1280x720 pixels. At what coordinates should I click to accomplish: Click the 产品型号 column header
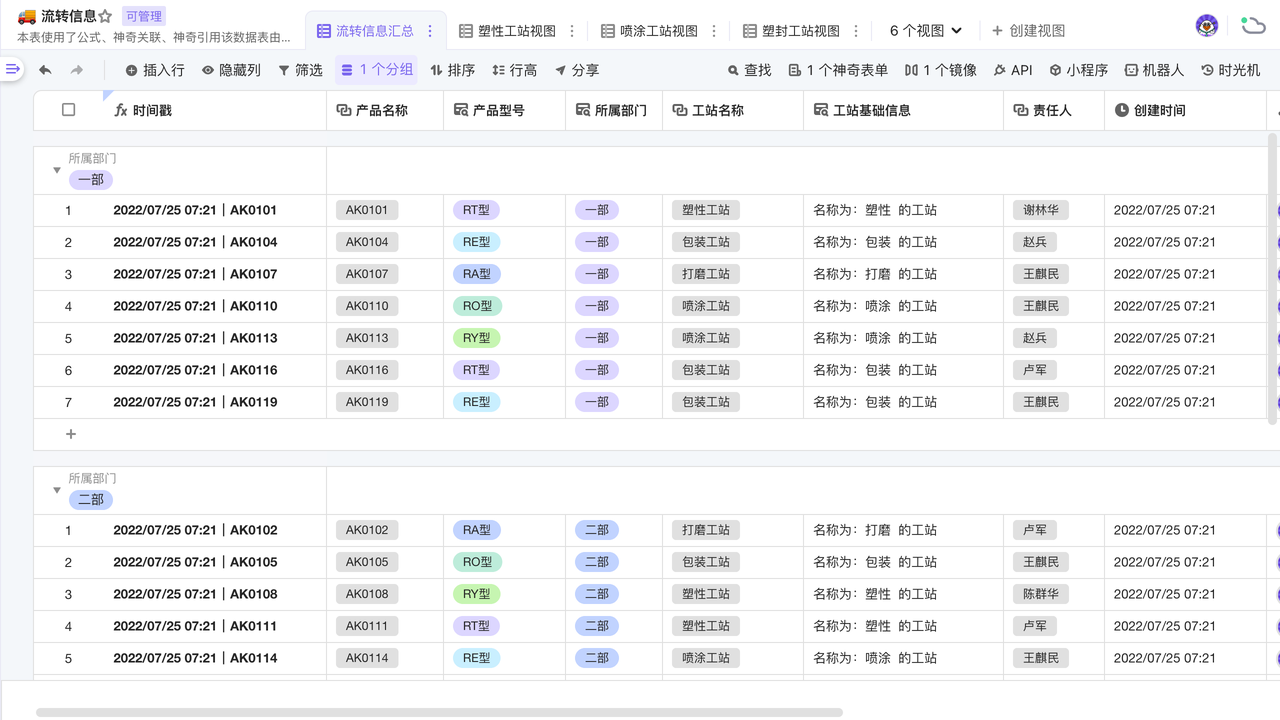click(504, 110)
